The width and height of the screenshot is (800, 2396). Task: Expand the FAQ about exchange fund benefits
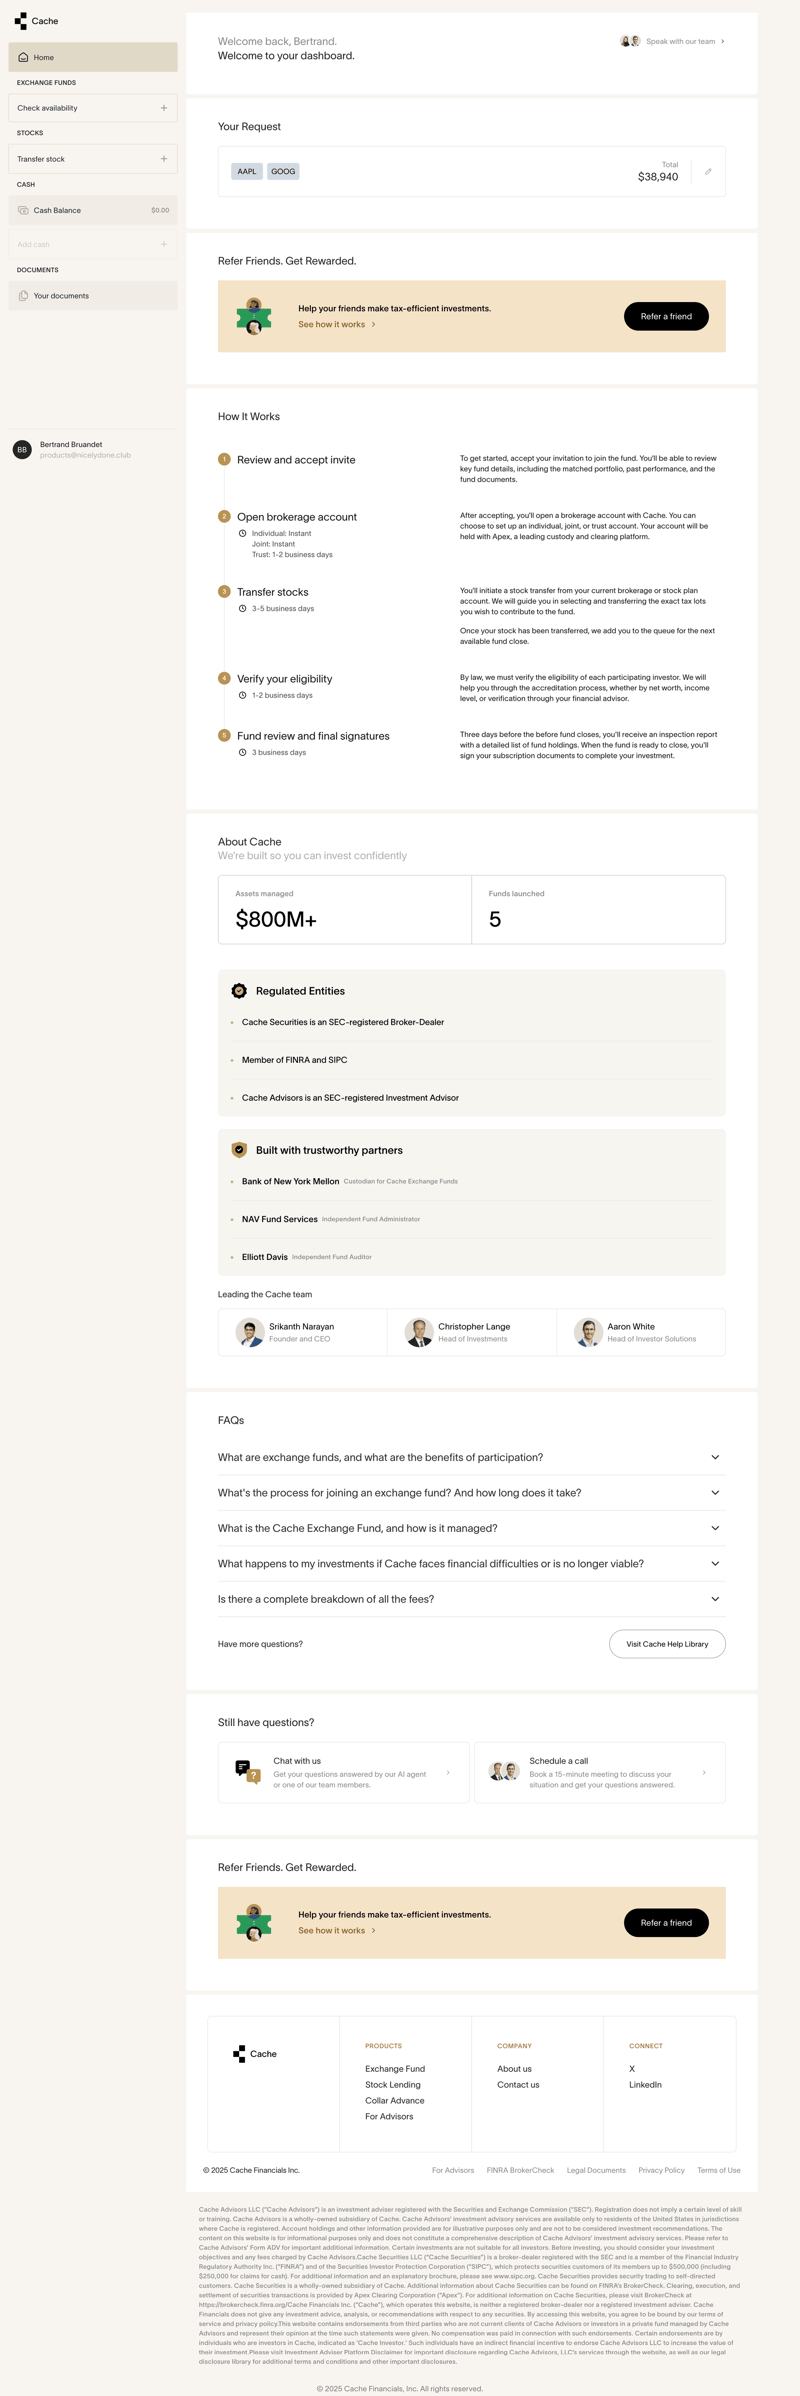coord(715,1457)
